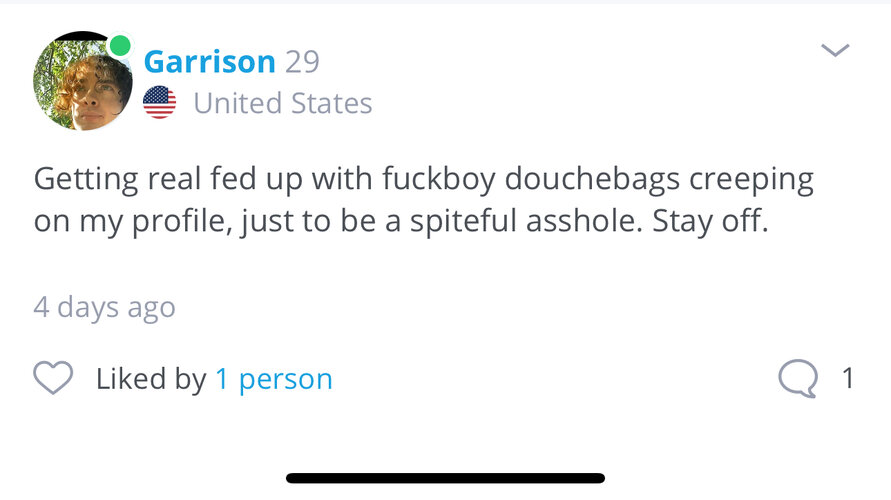Tap the word "creeping" in post text
The width and height of the screenshot is (891, 500).
pos(752,180)
